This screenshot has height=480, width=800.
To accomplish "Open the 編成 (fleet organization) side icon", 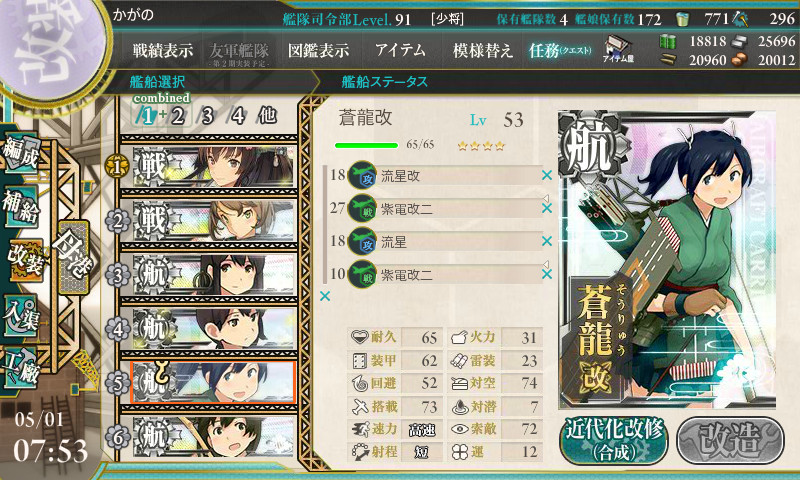I will point(21,151).
